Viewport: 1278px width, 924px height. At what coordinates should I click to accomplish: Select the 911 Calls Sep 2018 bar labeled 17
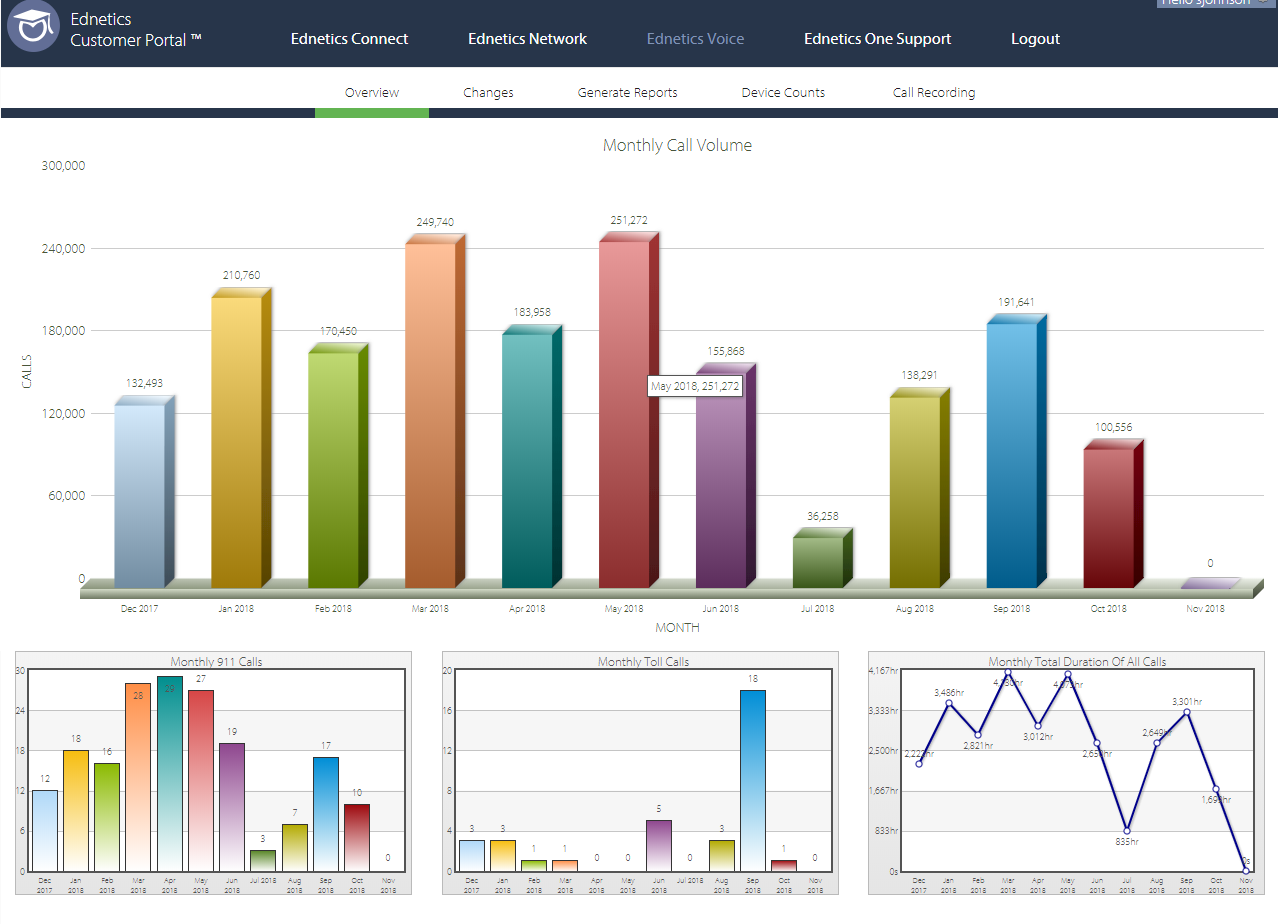click(326, 814)
